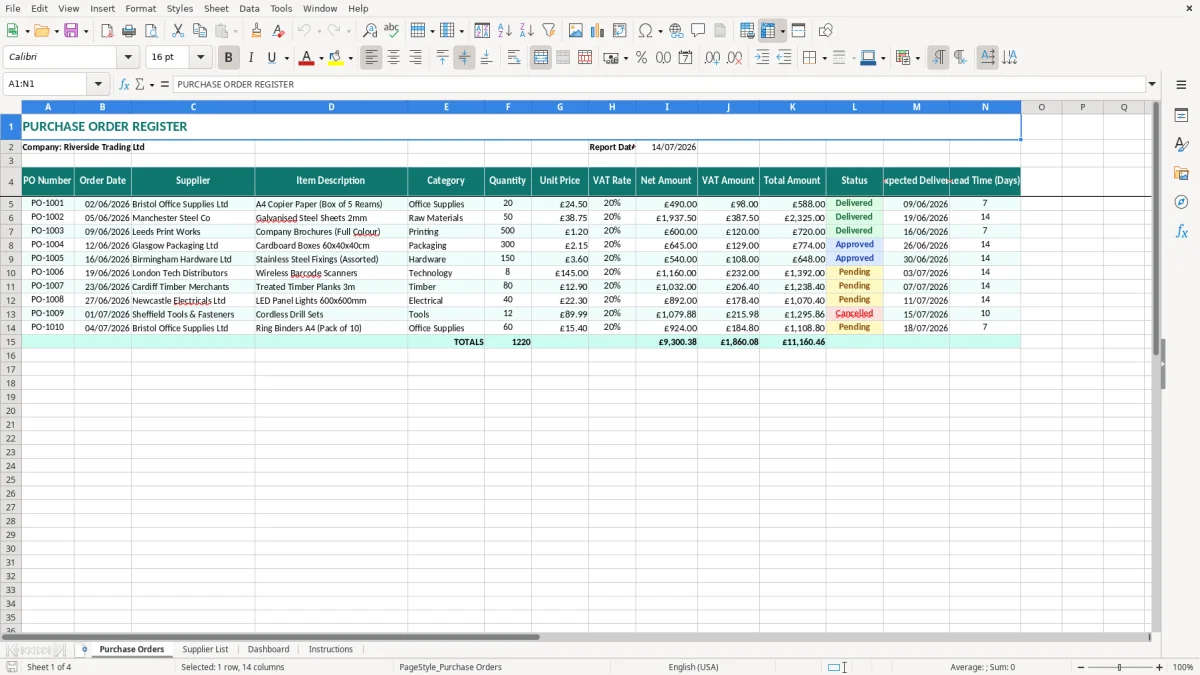
Task: Open the Sidebar Navigator compass icon
Action: [x=1181, y=202]
